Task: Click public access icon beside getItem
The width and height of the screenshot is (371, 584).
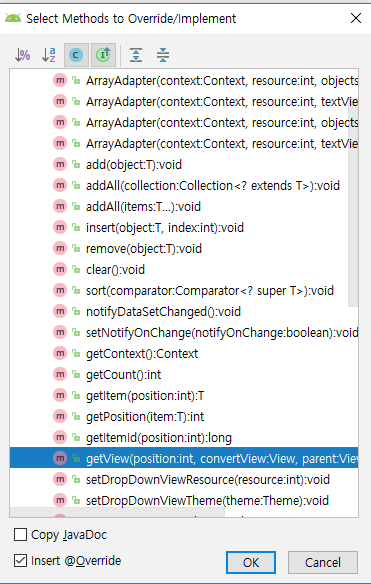Action: coord(76,395)
